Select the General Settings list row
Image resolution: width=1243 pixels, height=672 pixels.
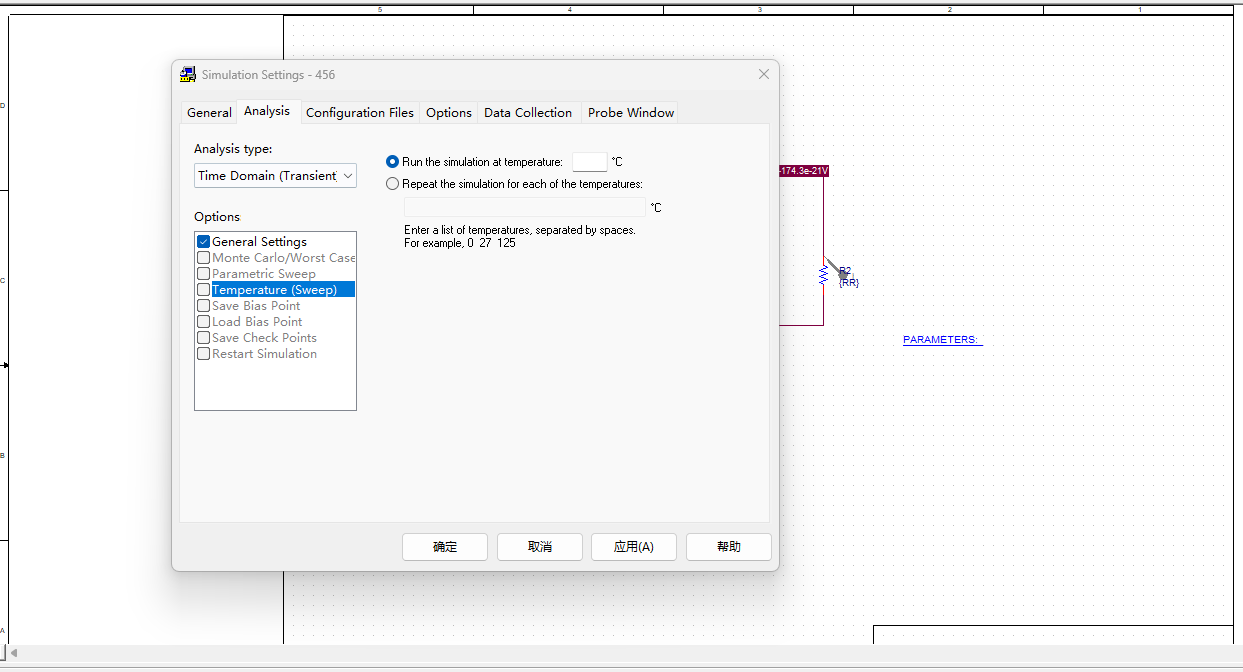[275, 242]
